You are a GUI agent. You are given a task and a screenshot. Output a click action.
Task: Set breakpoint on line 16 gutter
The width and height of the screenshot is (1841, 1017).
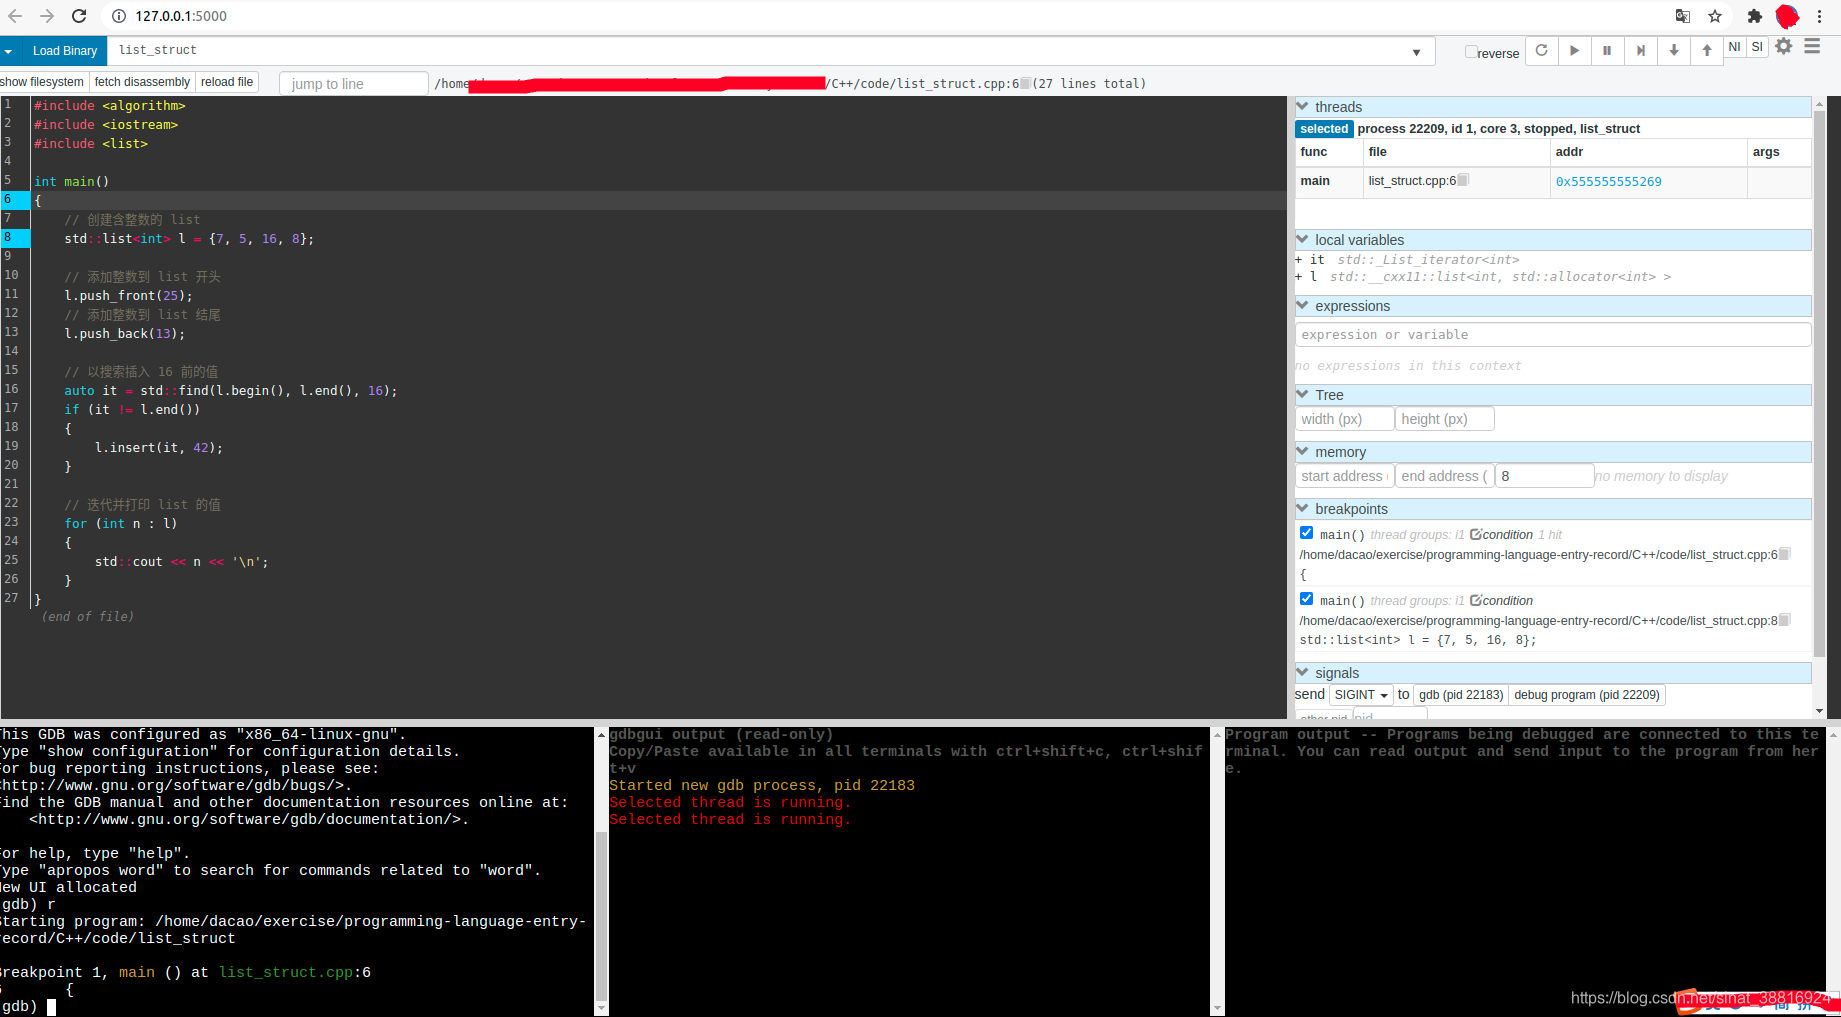(x=15, y=390)
